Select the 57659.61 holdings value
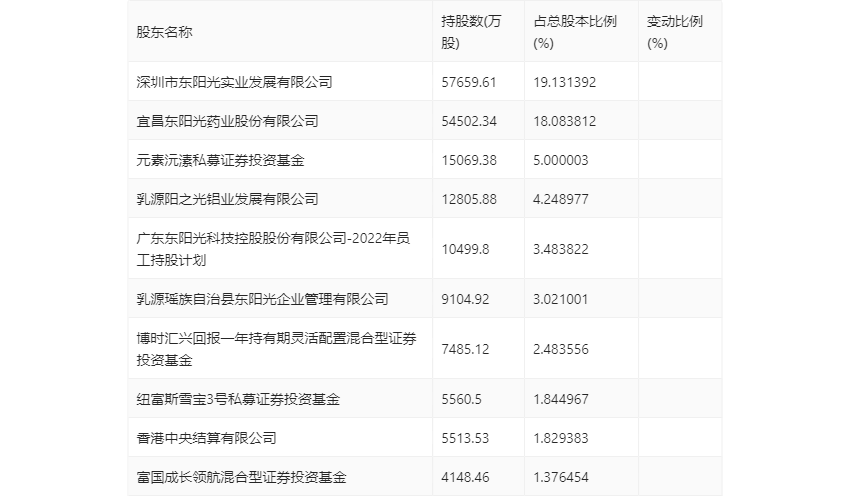 point(469,82)
